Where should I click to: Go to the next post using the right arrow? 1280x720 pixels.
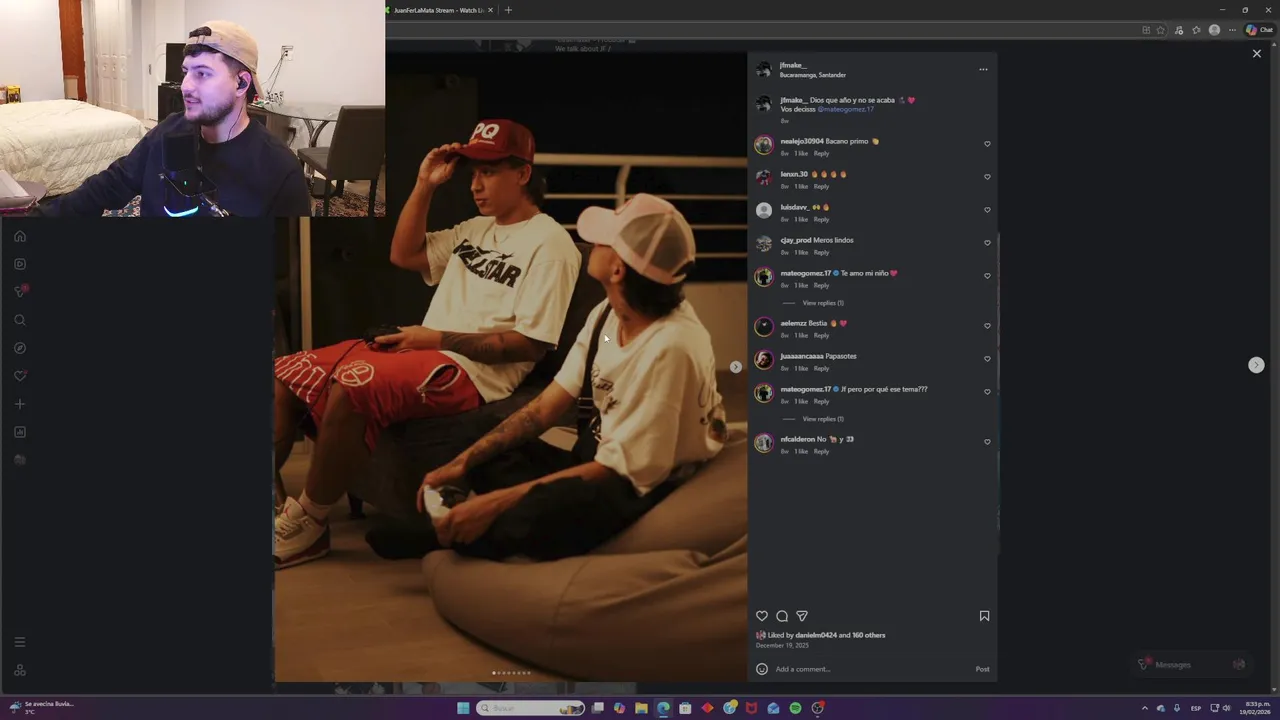[1256, 365]
